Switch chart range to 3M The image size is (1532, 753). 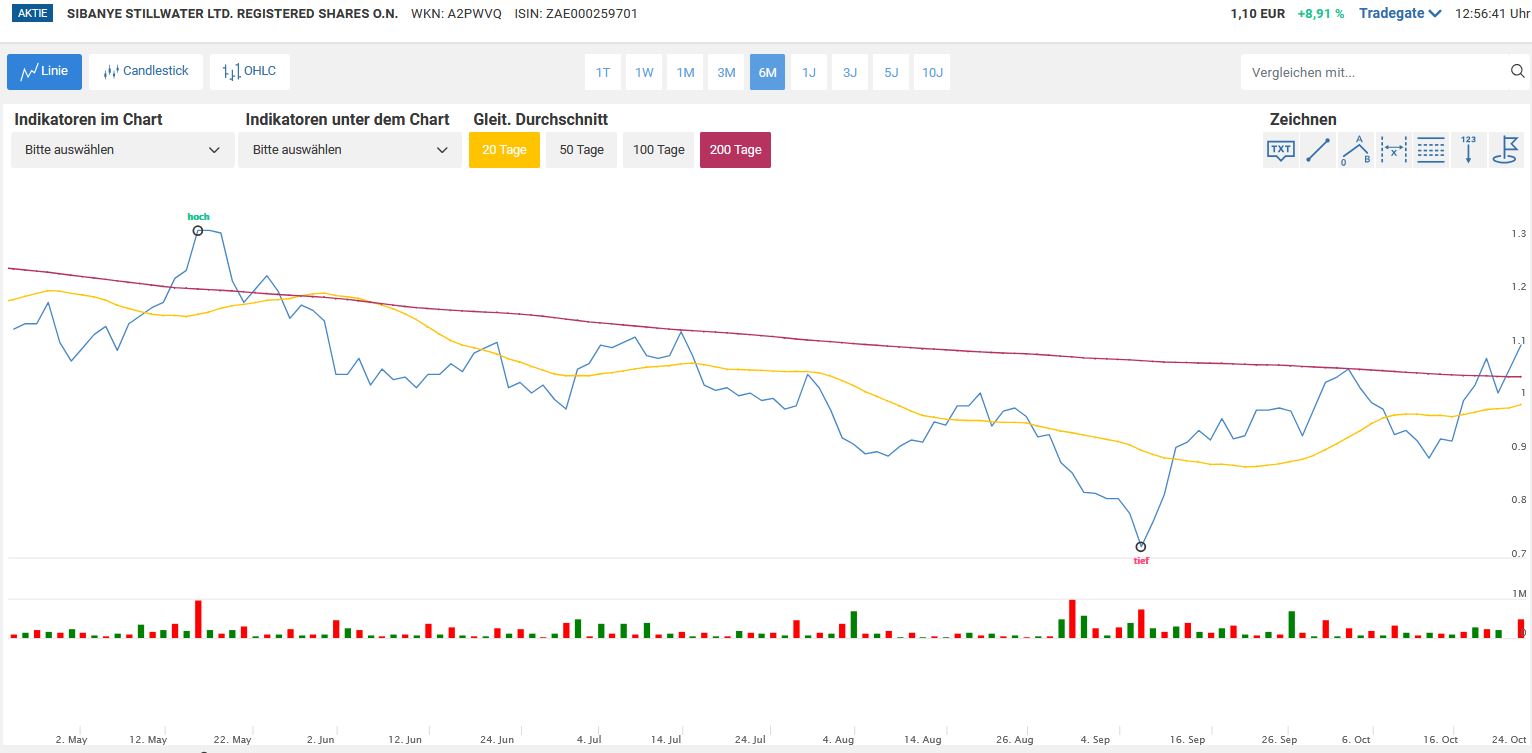(x=727, y=72)
